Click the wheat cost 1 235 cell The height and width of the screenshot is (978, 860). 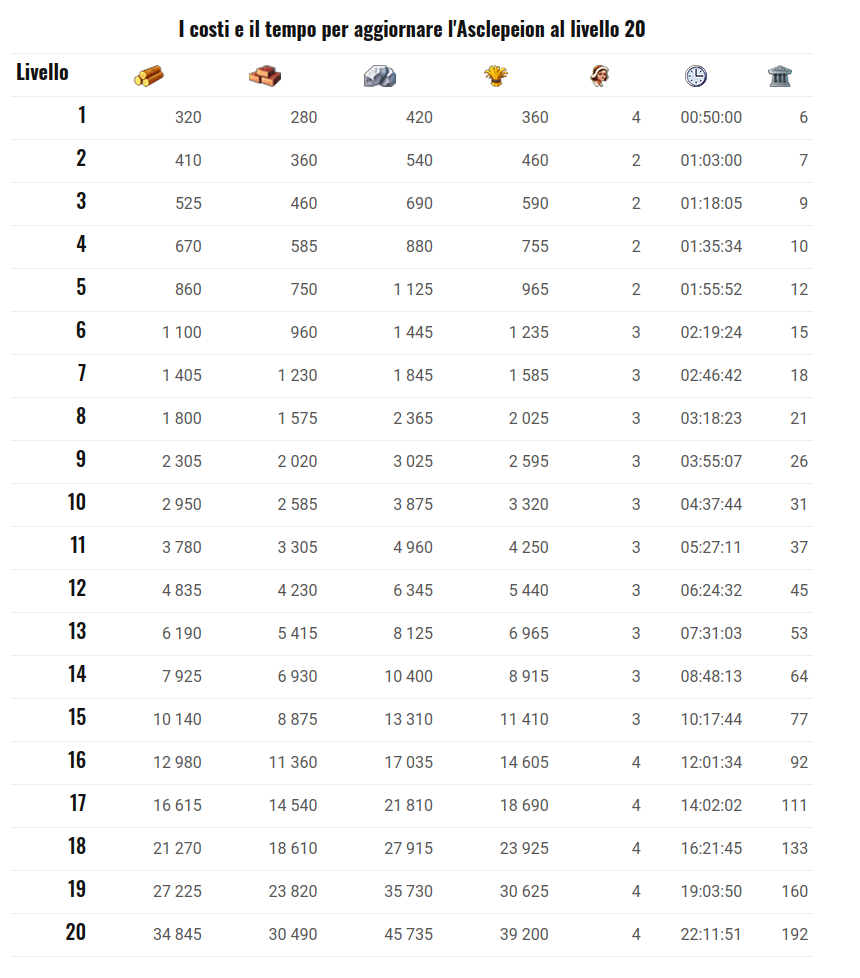pyautogui.click(x=529, y=332)
